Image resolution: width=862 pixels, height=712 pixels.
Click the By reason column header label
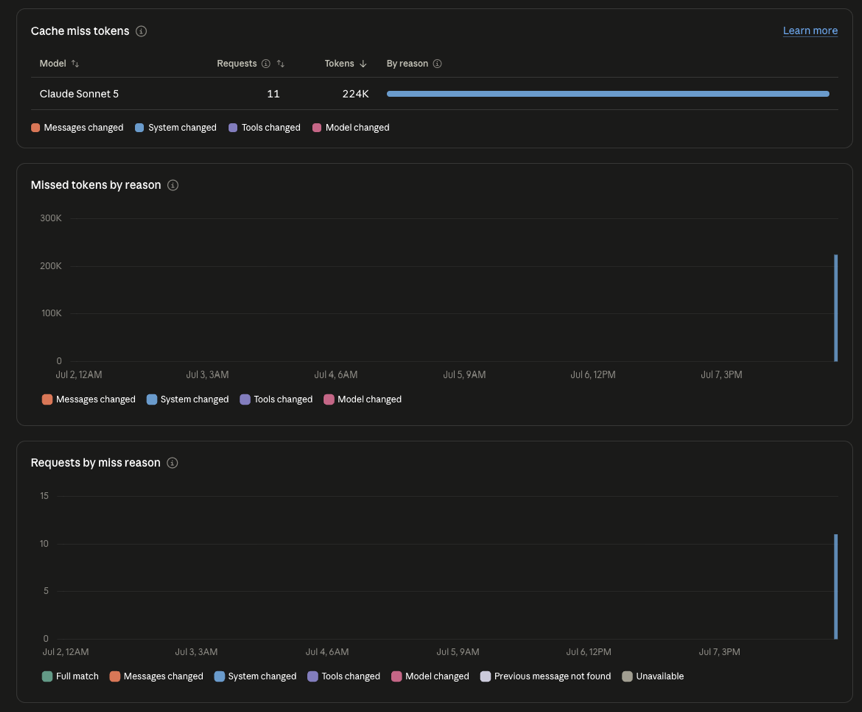[x=407, y=64]
